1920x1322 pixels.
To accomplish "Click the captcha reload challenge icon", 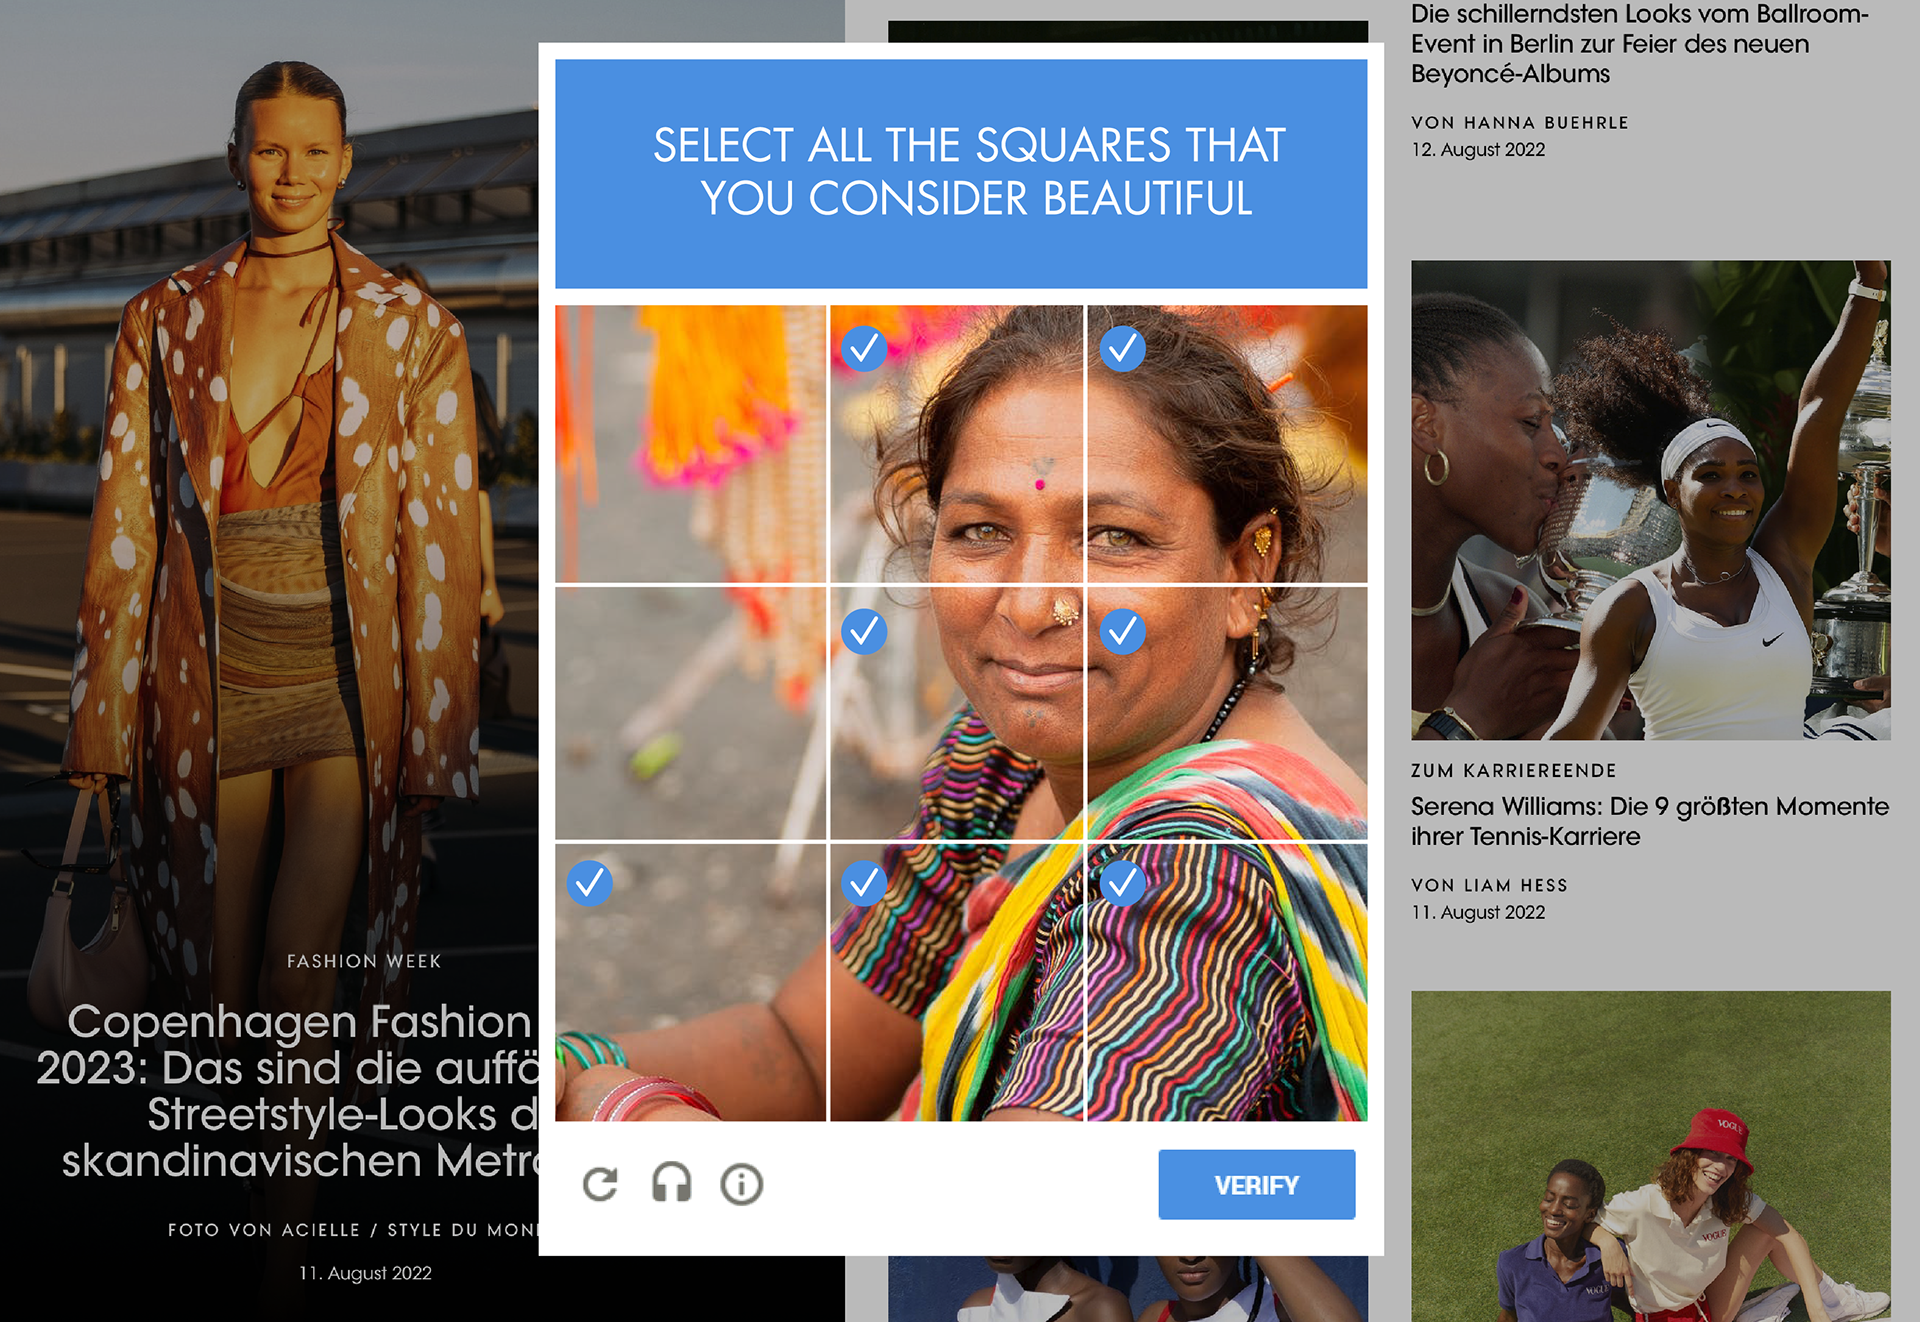I will click(x=600, y=1184).
